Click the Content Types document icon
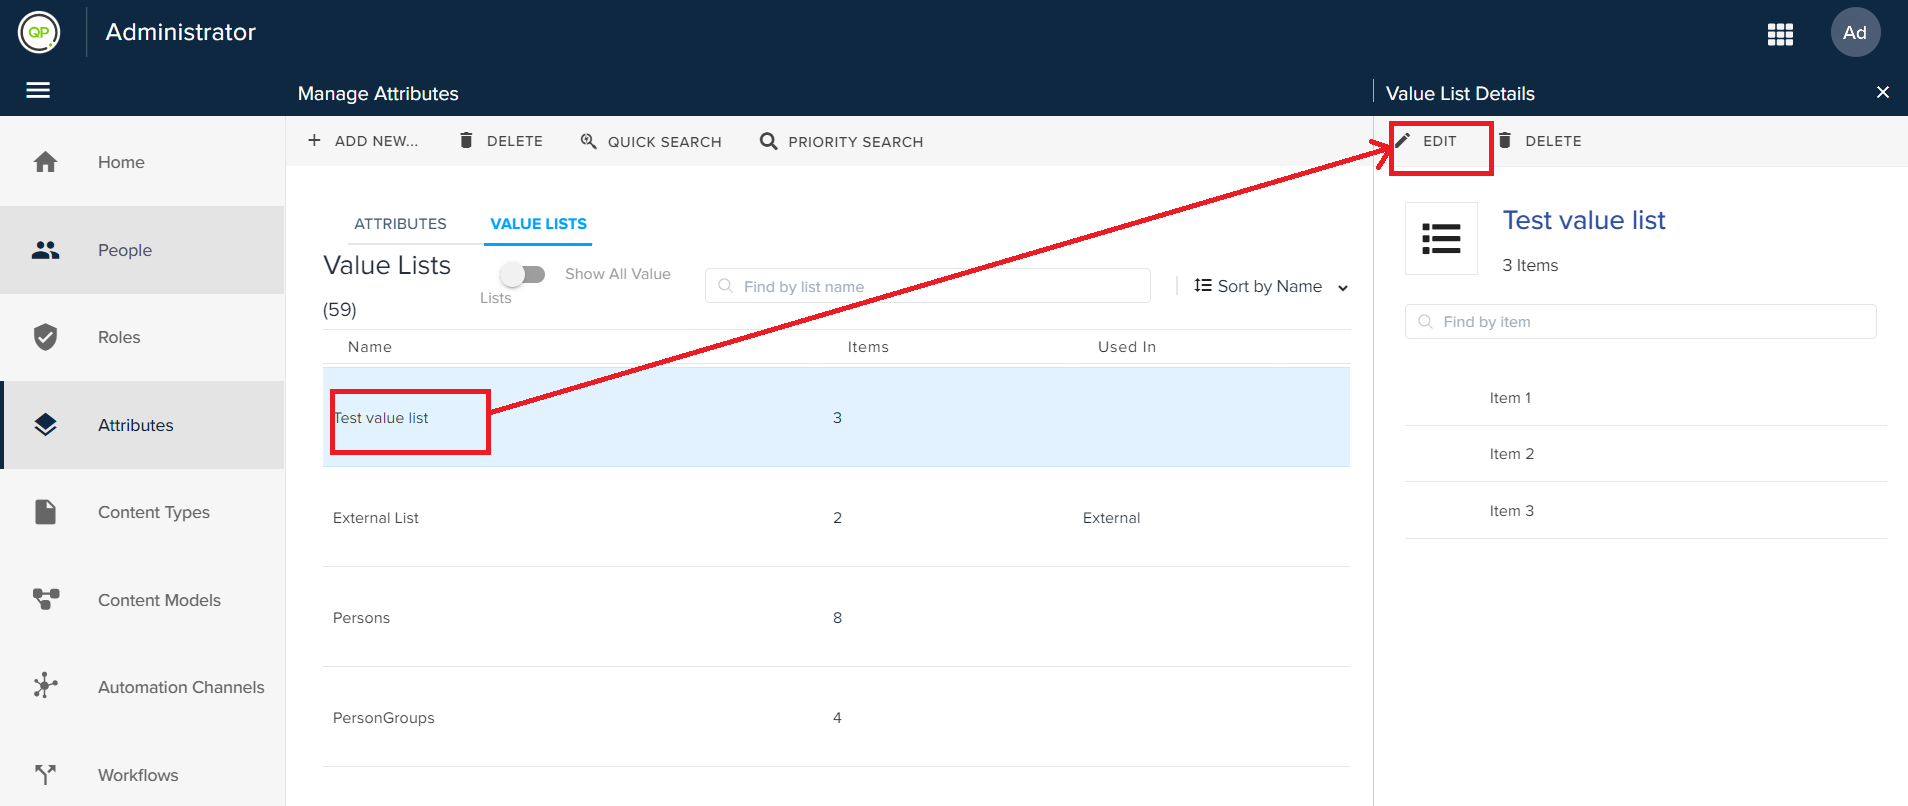 [x=45, y=512]
